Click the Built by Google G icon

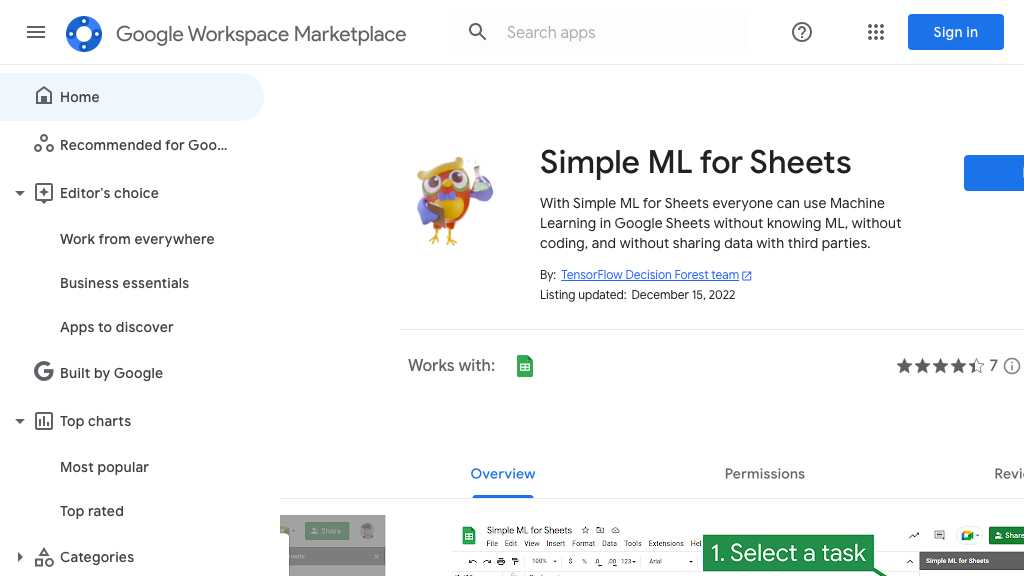44,371
